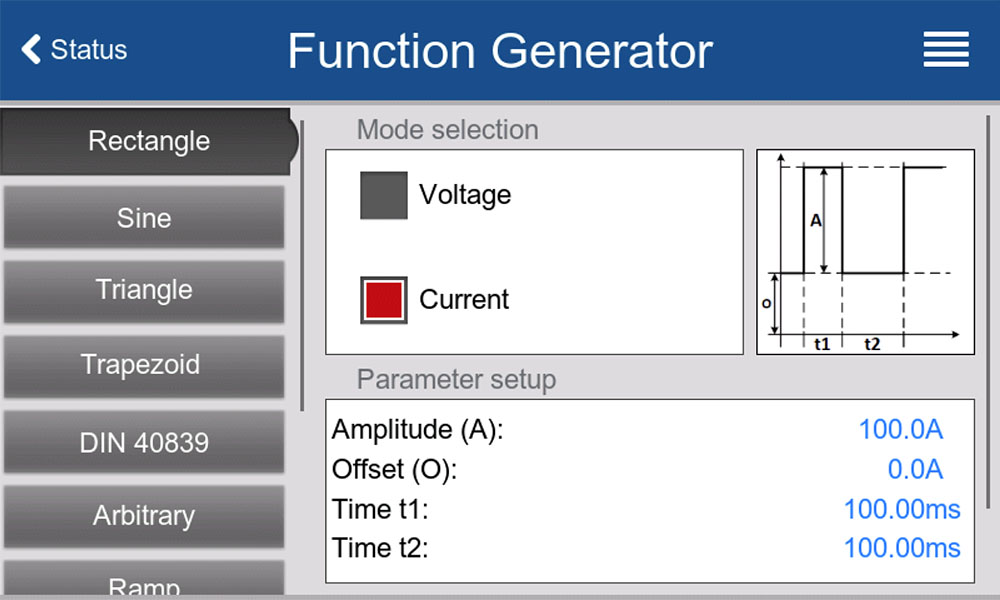Select the Voltage mode checkbox
1000x600 pixels.
pyautogui.click(x=383, y=195)
